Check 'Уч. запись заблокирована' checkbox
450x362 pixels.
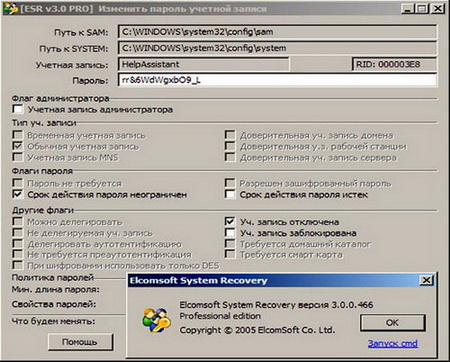(x=230, y=233)
